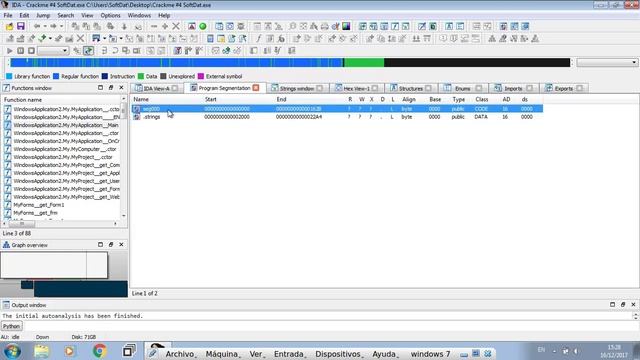640x360 pixels.
Task: Switch to the IDA View-A tab
Action: pos(156,88)
